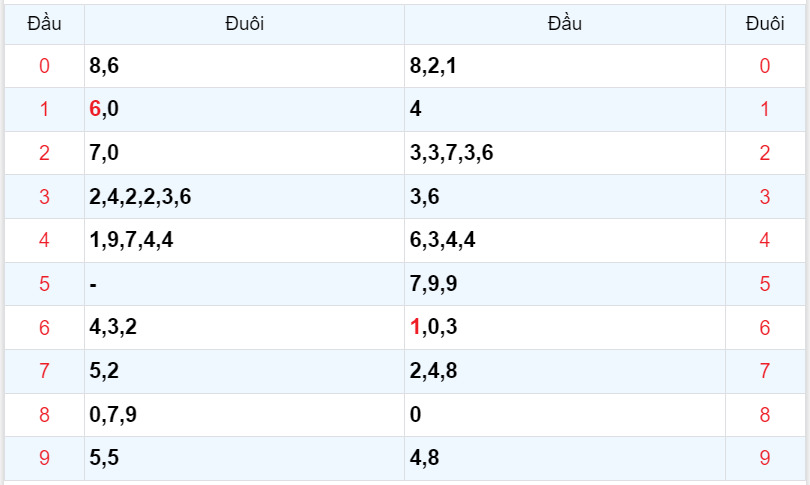This screenshot has height=485, width=810.
Task: Click the cell with "8,2,1"
Action: point(434,67)
